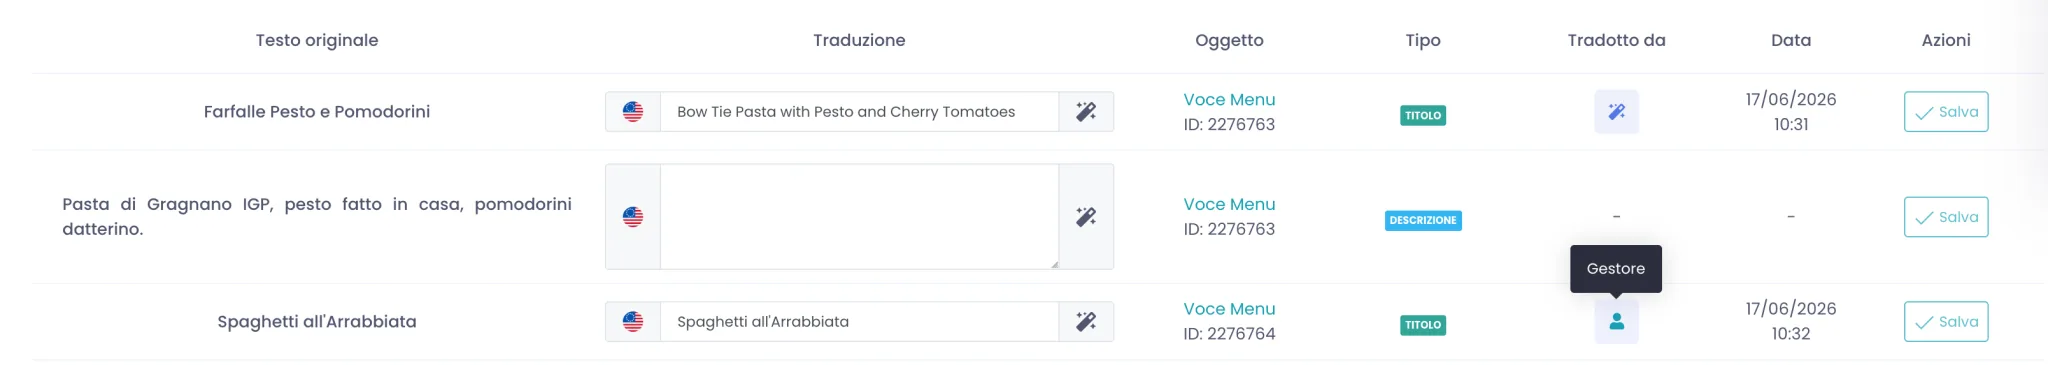Click the Bow Tie Pasta translation field

coord(859,112)
